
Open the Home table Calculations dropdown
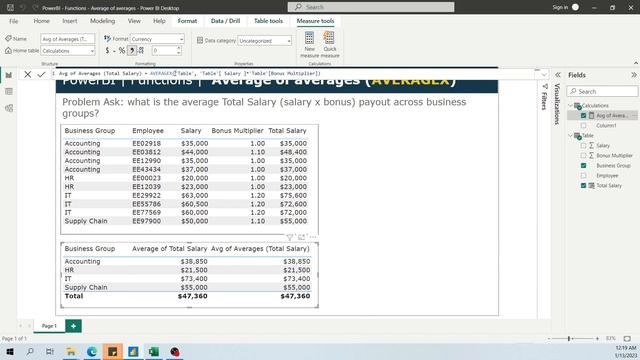[x=68, y=51]
